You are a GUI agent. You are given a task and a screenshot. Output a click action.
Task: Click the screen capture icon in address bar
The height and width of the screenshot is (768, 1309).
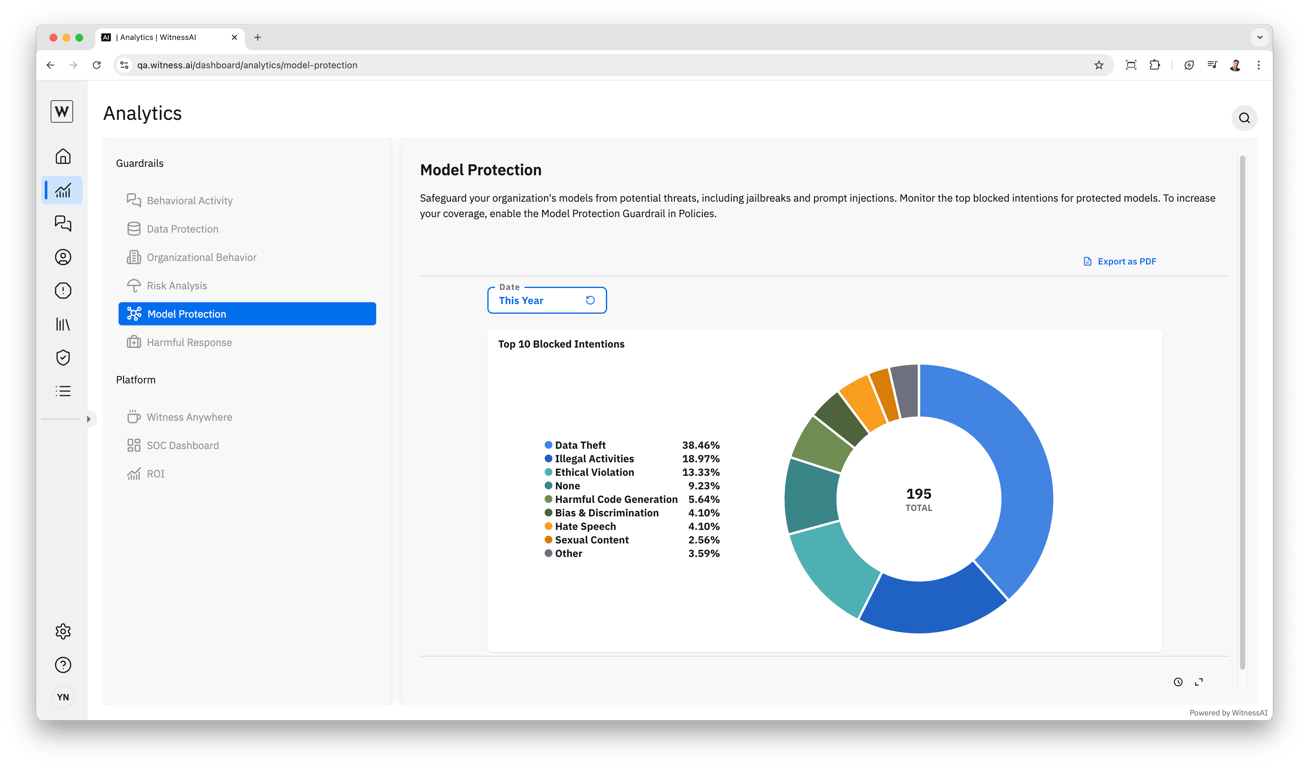click(1131, 65)
